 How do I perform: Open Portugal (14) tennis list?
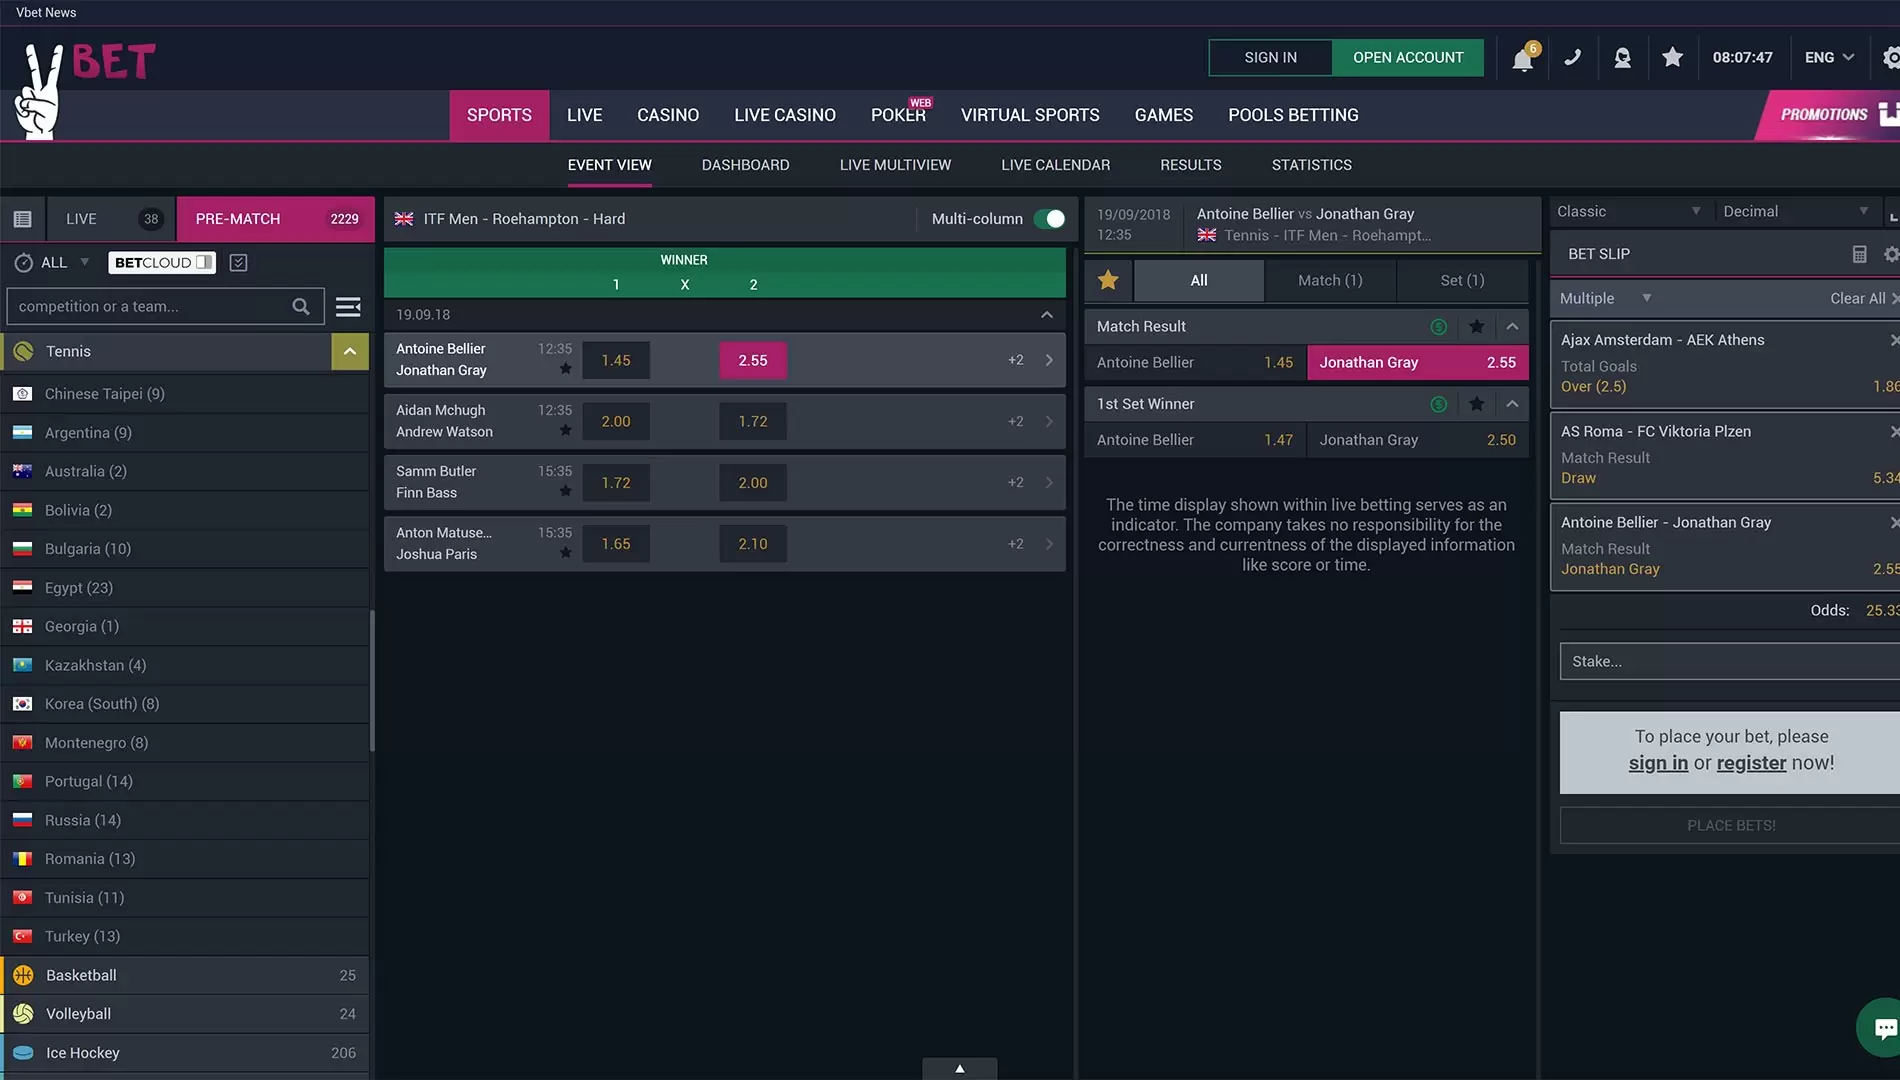pyautogui.click(x=185, y=781)
